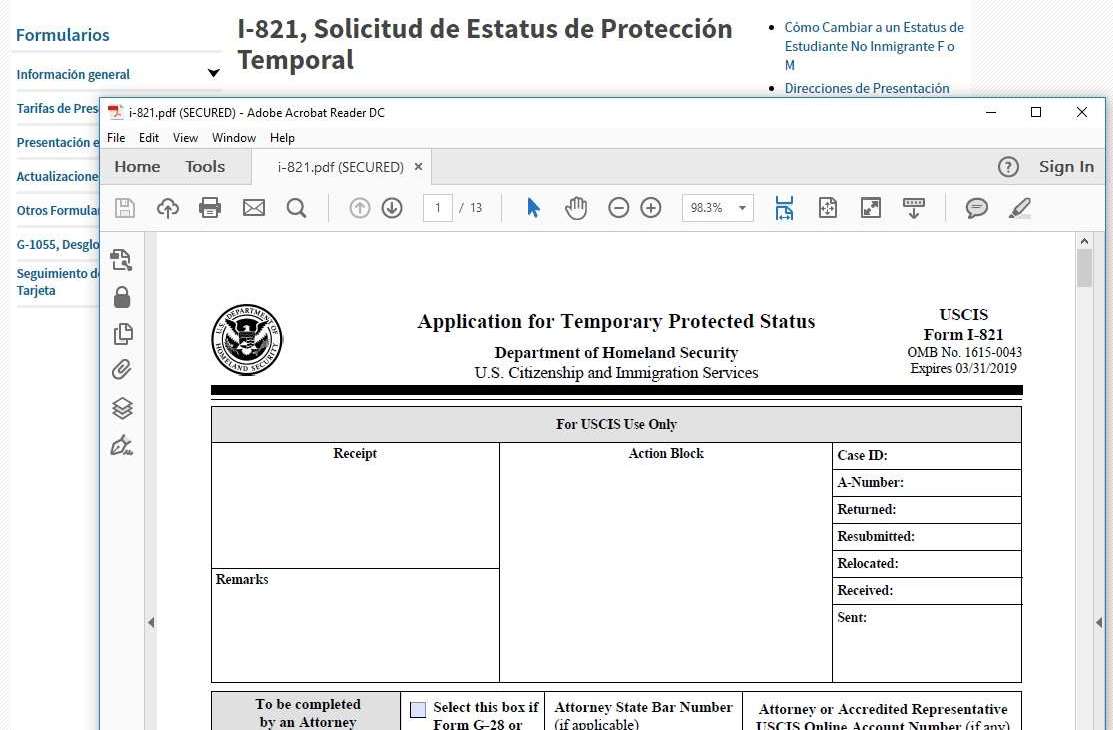The image size is (1113, 730).
Task: Click the Sign In button
Action: 1066,167
